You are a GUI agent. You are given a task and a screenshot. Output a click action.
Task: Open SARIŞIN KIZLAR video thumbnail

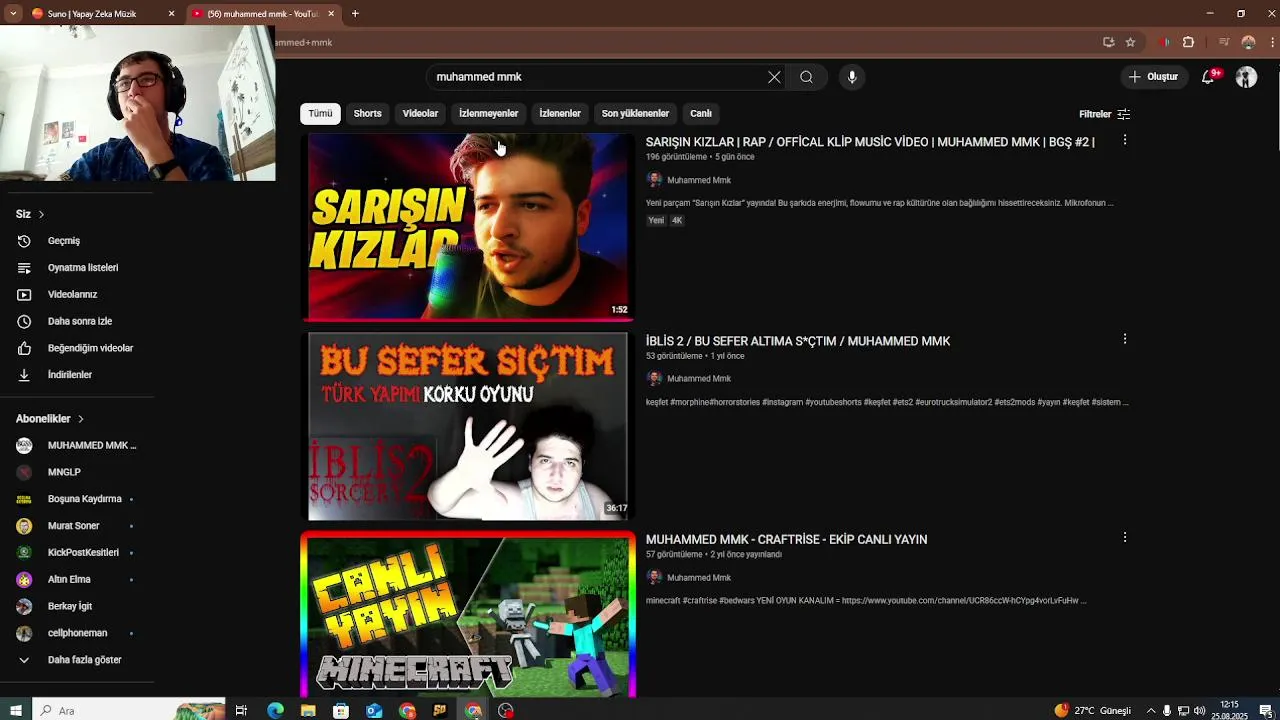468,226
